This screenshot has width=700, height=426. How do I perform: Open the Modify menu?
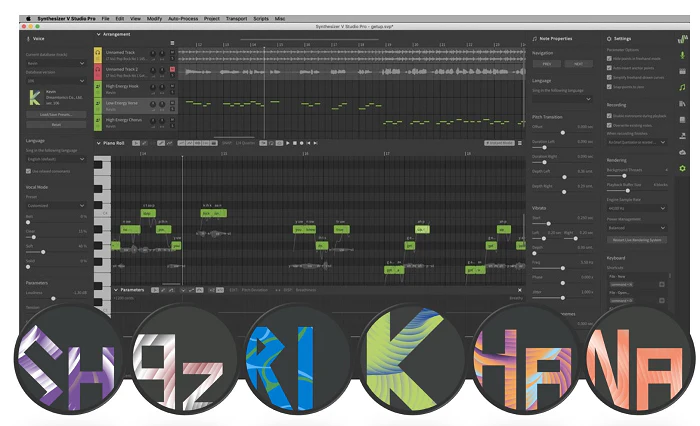coord(154,19)
